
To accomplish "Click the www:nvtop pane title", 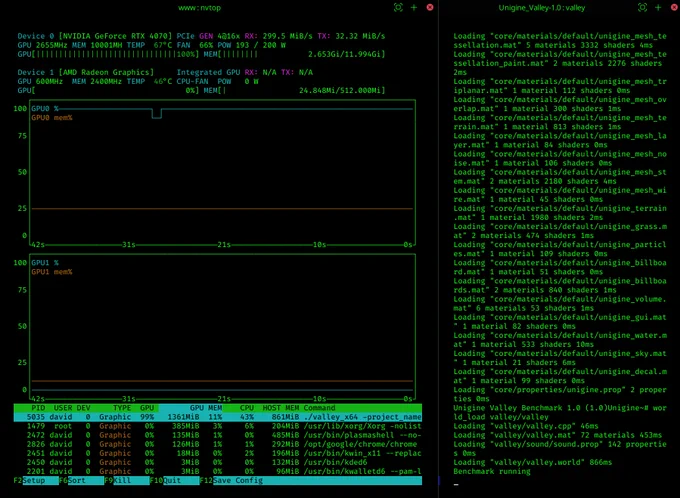I will pyautogui.click(x=199, y=7).
